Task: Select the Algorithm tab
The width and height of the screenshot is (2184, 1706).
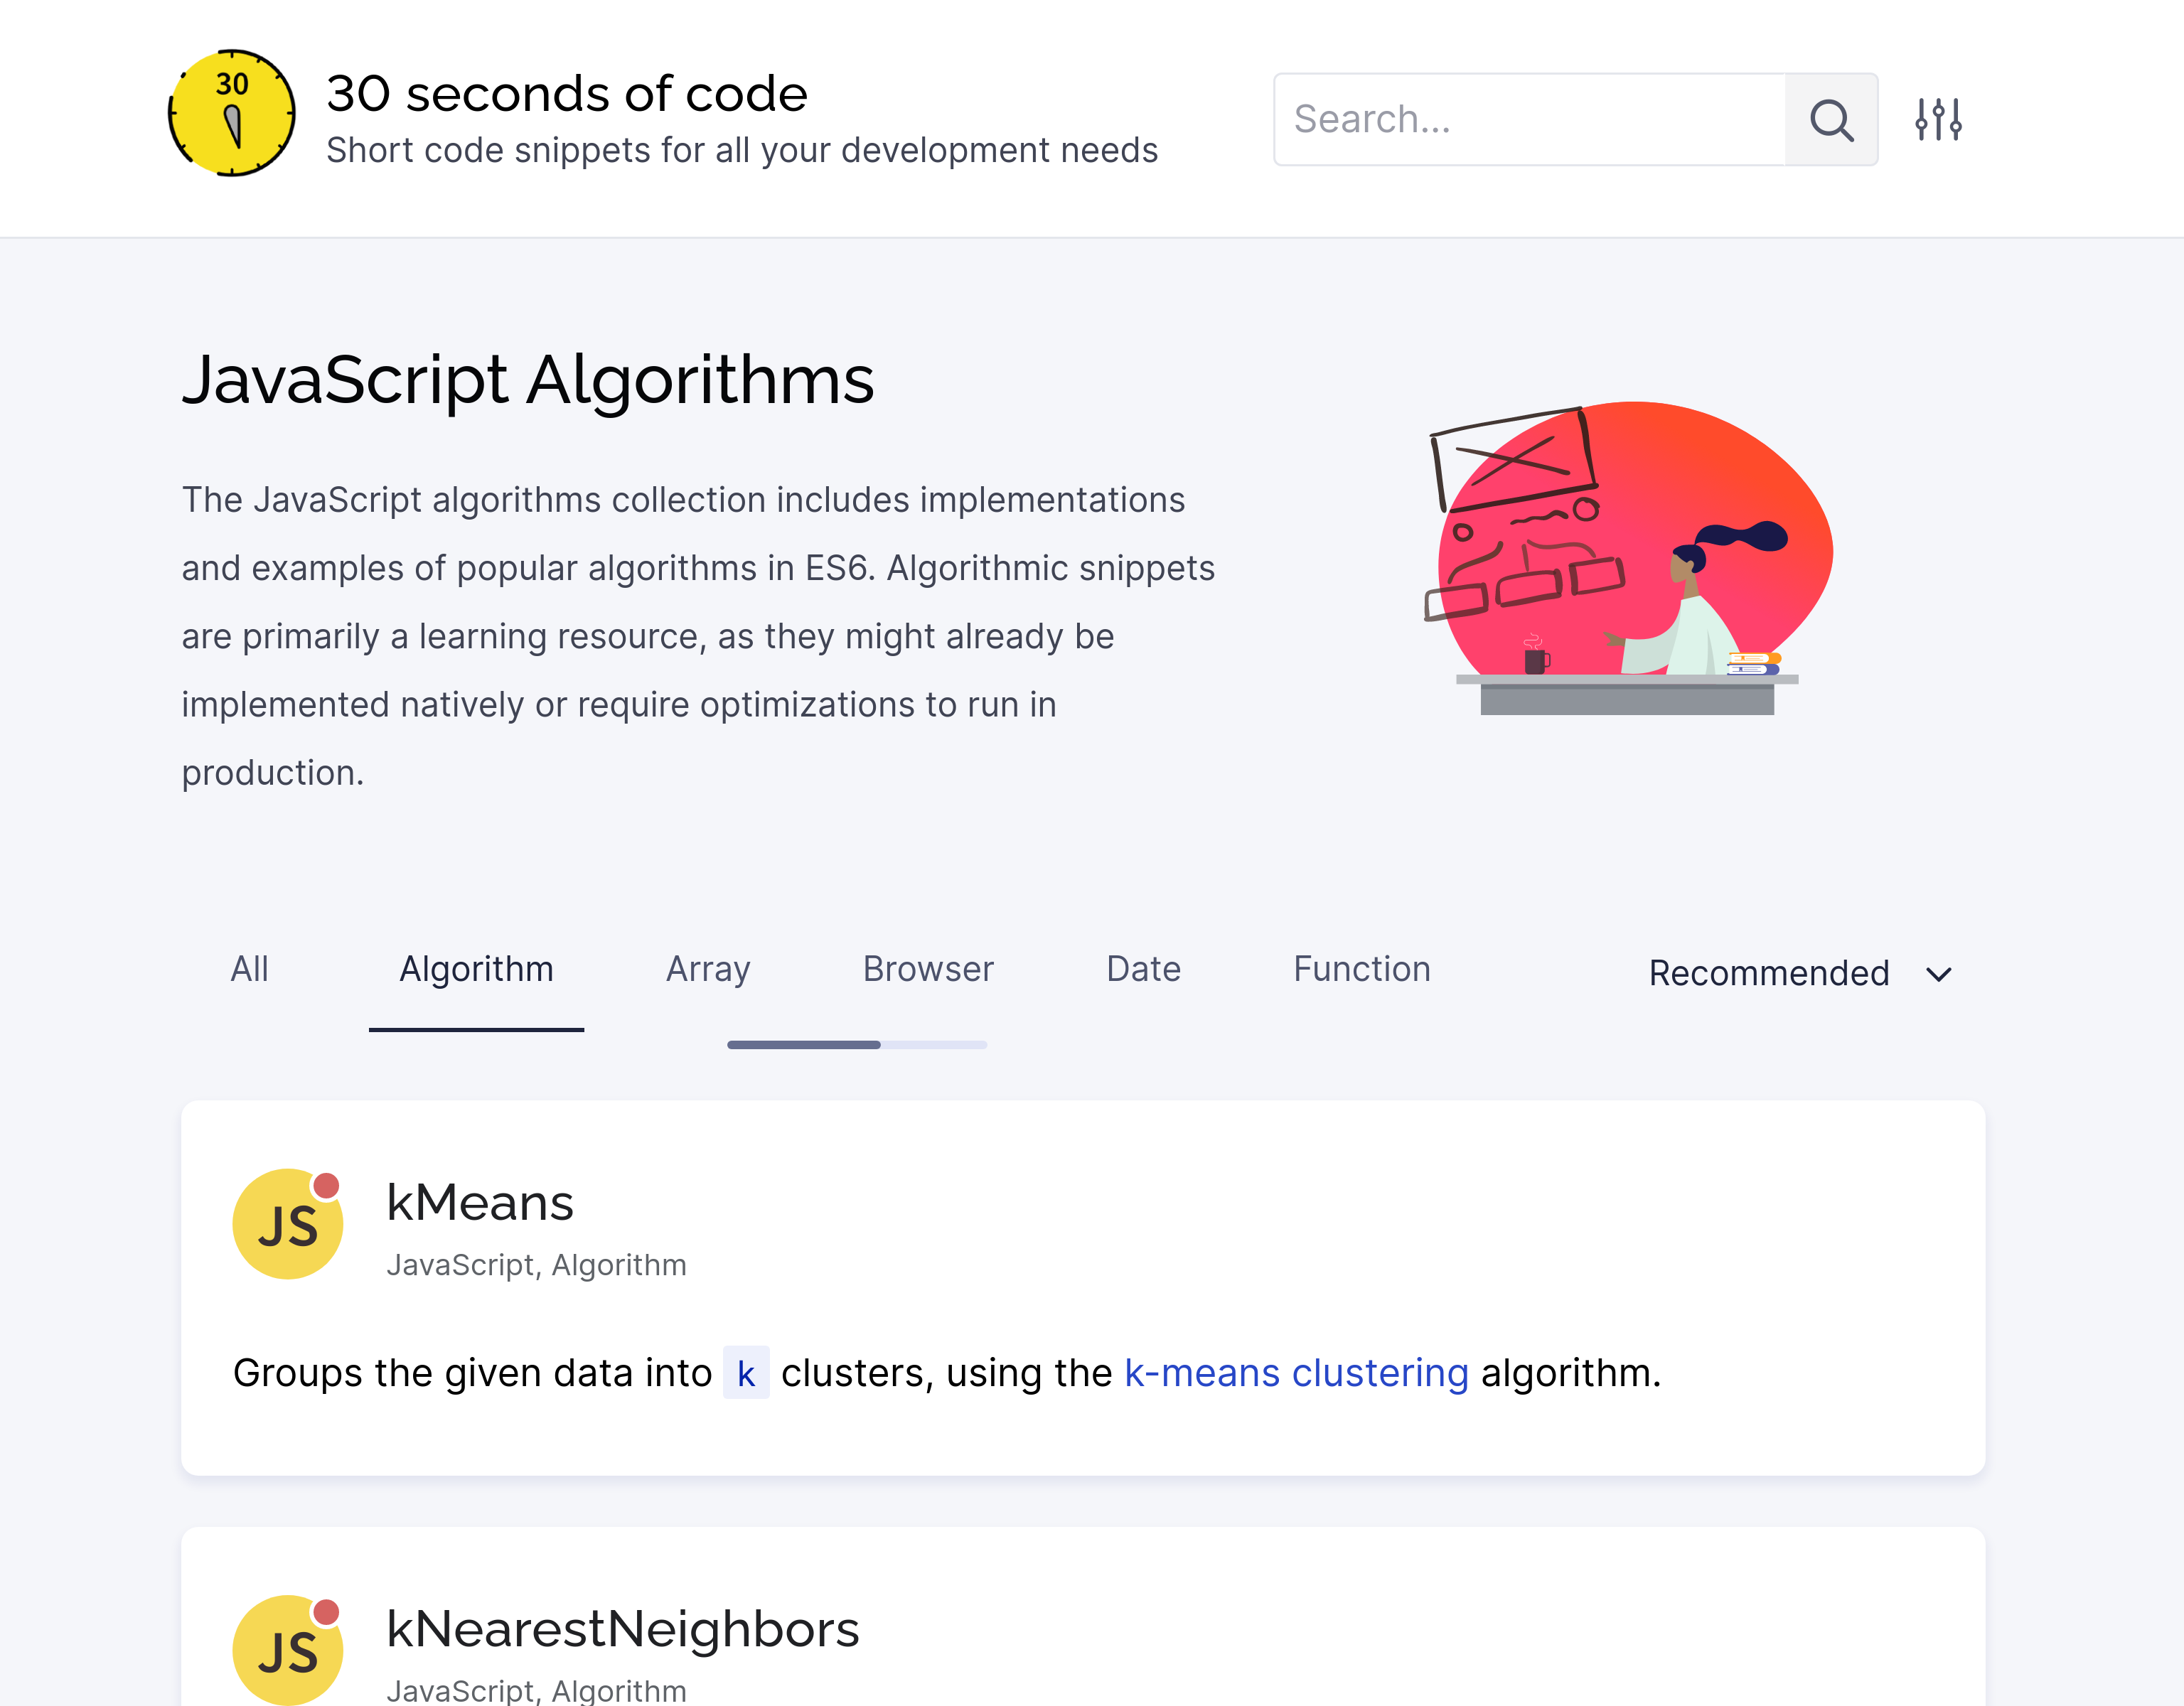Action: pos(476,969)
